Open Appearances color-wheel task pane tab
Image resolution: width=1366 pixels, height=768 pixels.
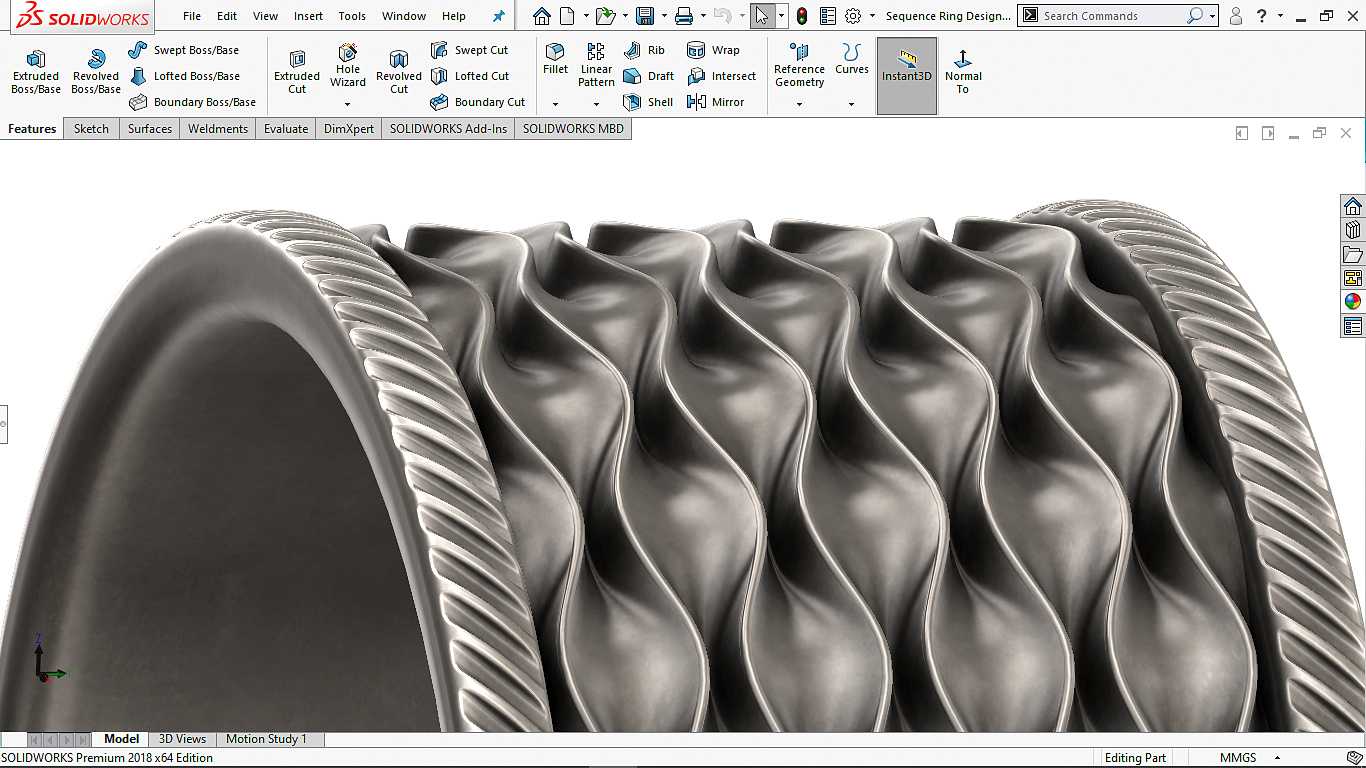point(1353,302)
